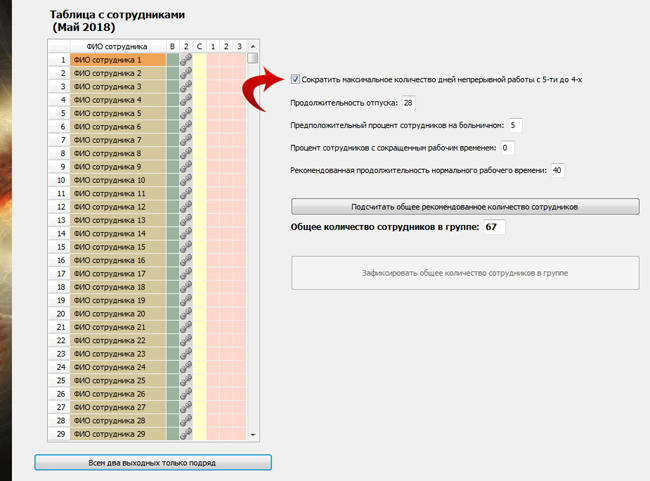Image resolution: width=650 pixels, height=481 pixels.
Task: Click chain link icon in employee row 16
Action: pyautogui.click(x=186, y=260)
